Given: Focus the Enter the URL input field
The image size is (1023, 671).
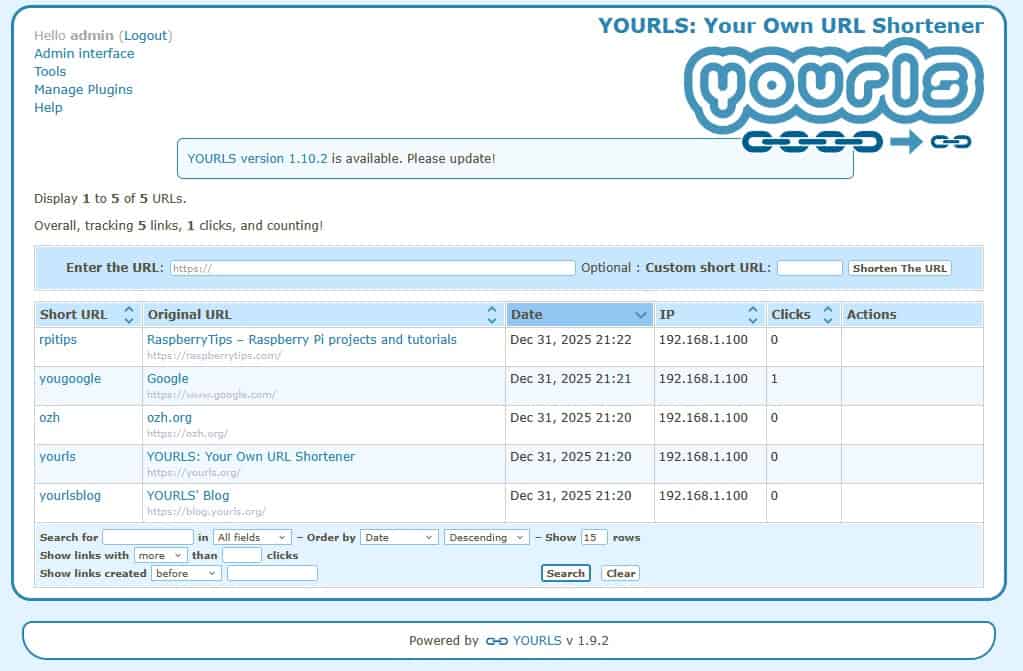Looking at the screenshot, I should click(x=372, y=269).
